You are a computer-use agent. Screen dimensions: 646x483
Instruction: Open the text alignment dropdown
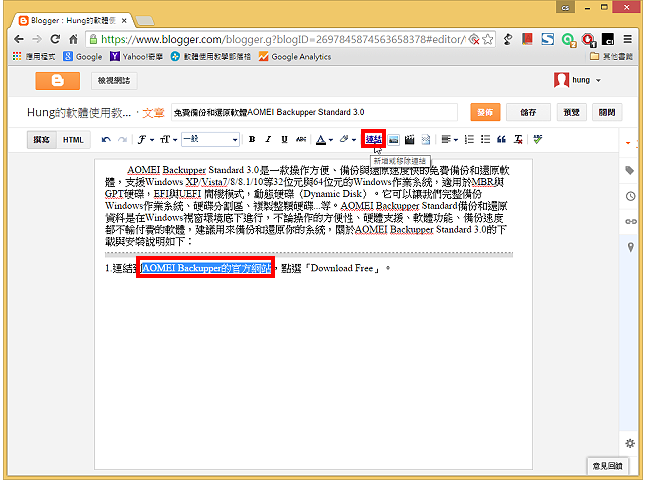coord(449,139)
